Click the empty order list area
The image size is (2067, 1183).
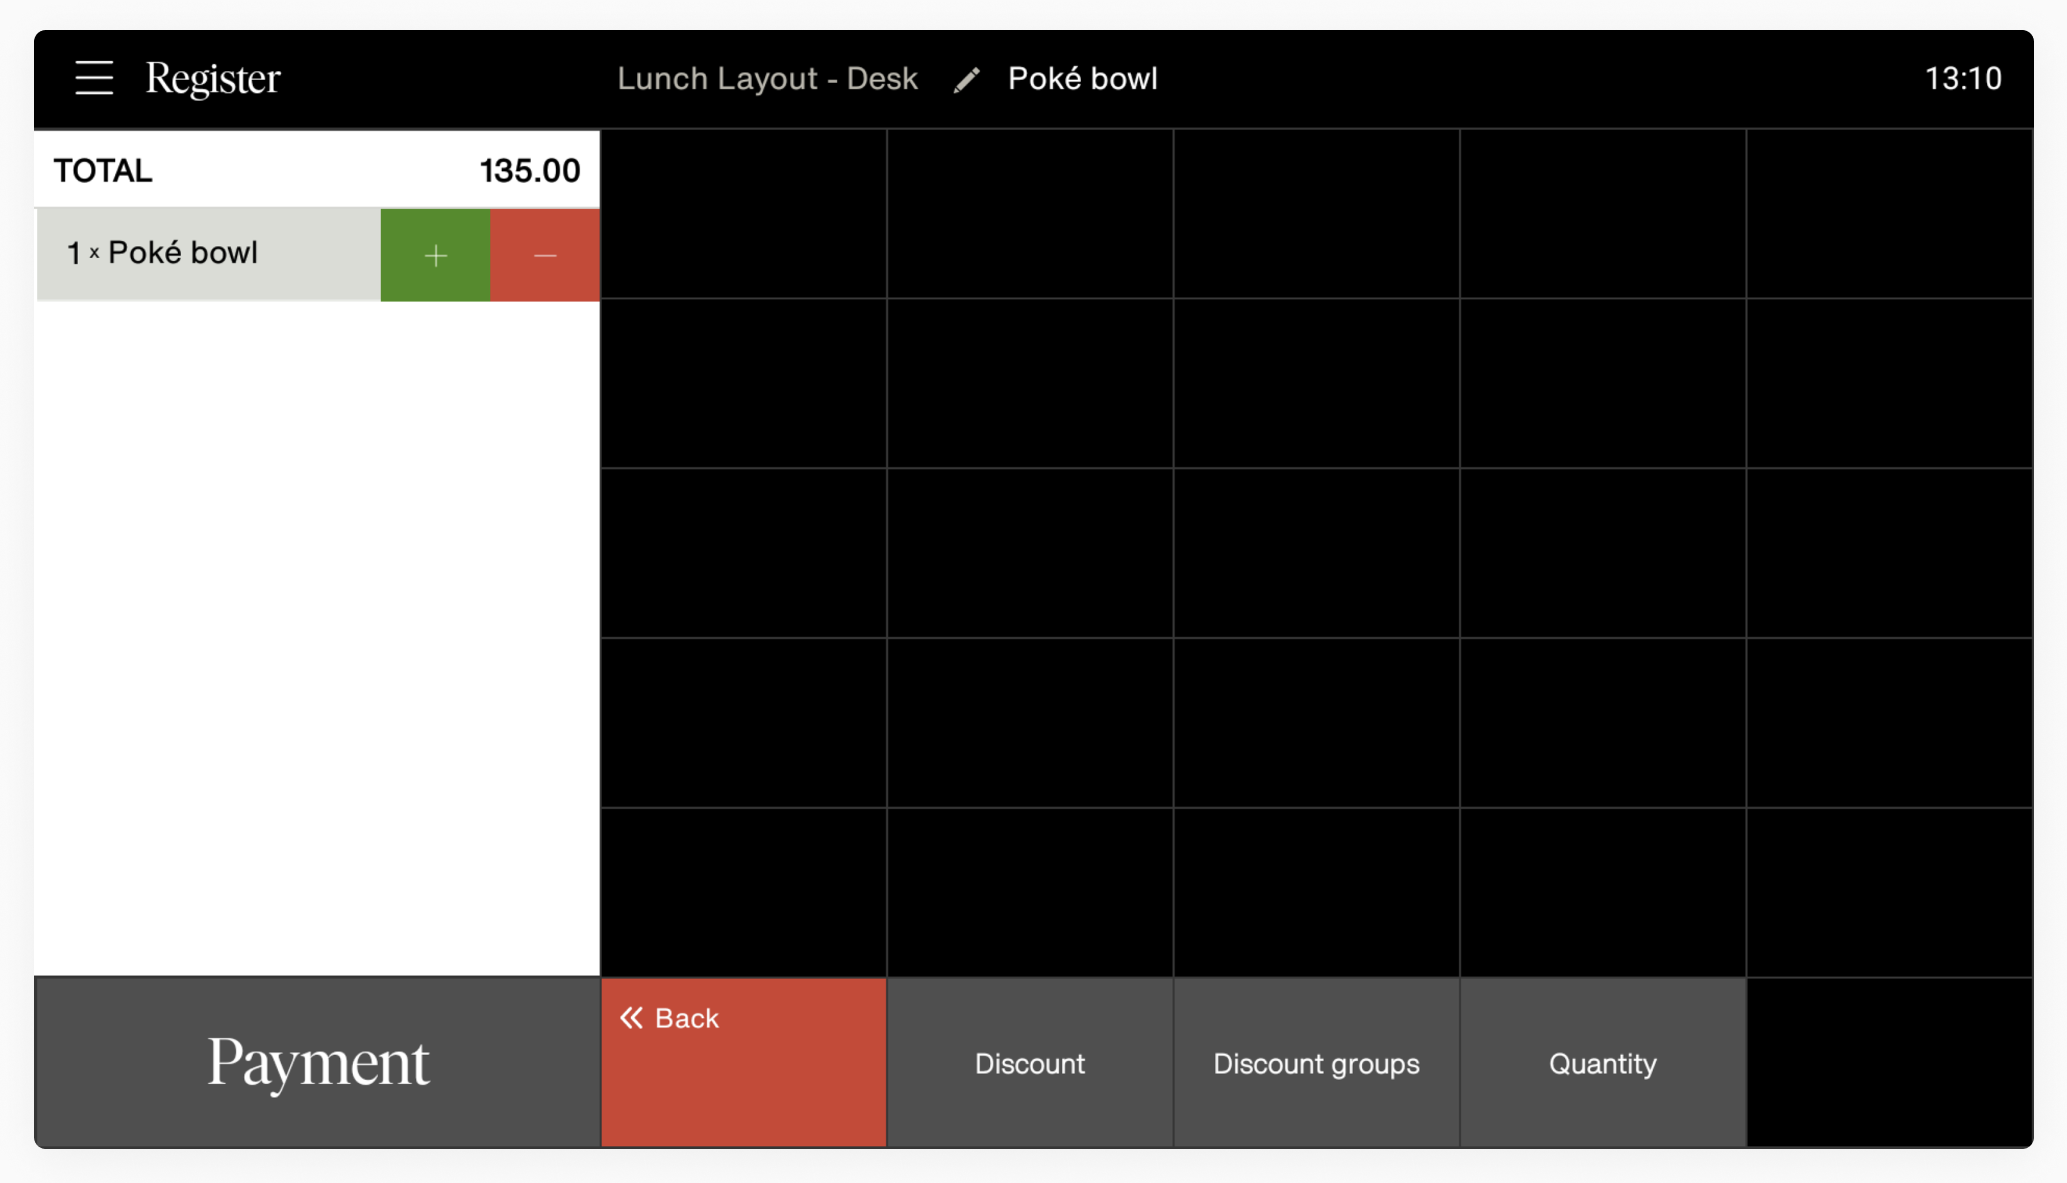[x=318, y=640]
